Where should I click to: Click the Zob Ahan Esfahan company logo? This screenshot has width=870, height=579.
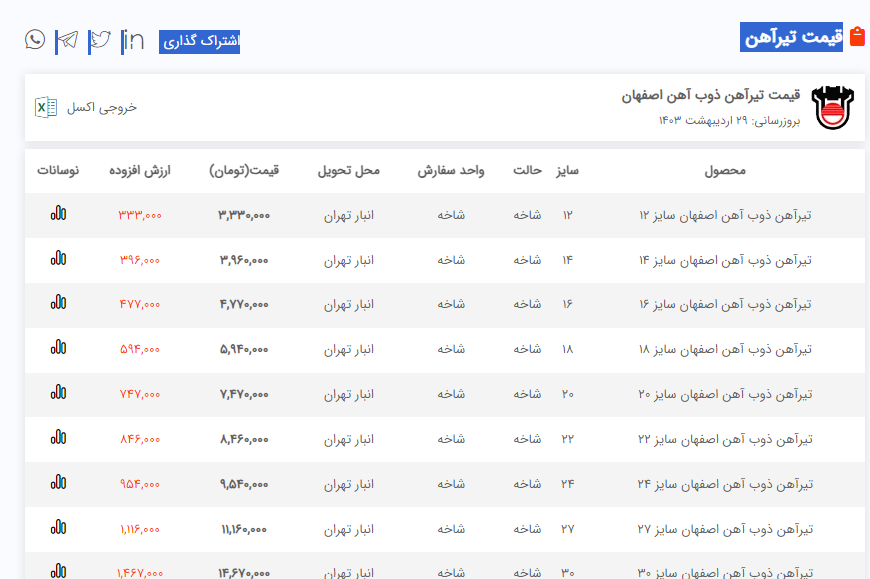click(x=832, y=108)
